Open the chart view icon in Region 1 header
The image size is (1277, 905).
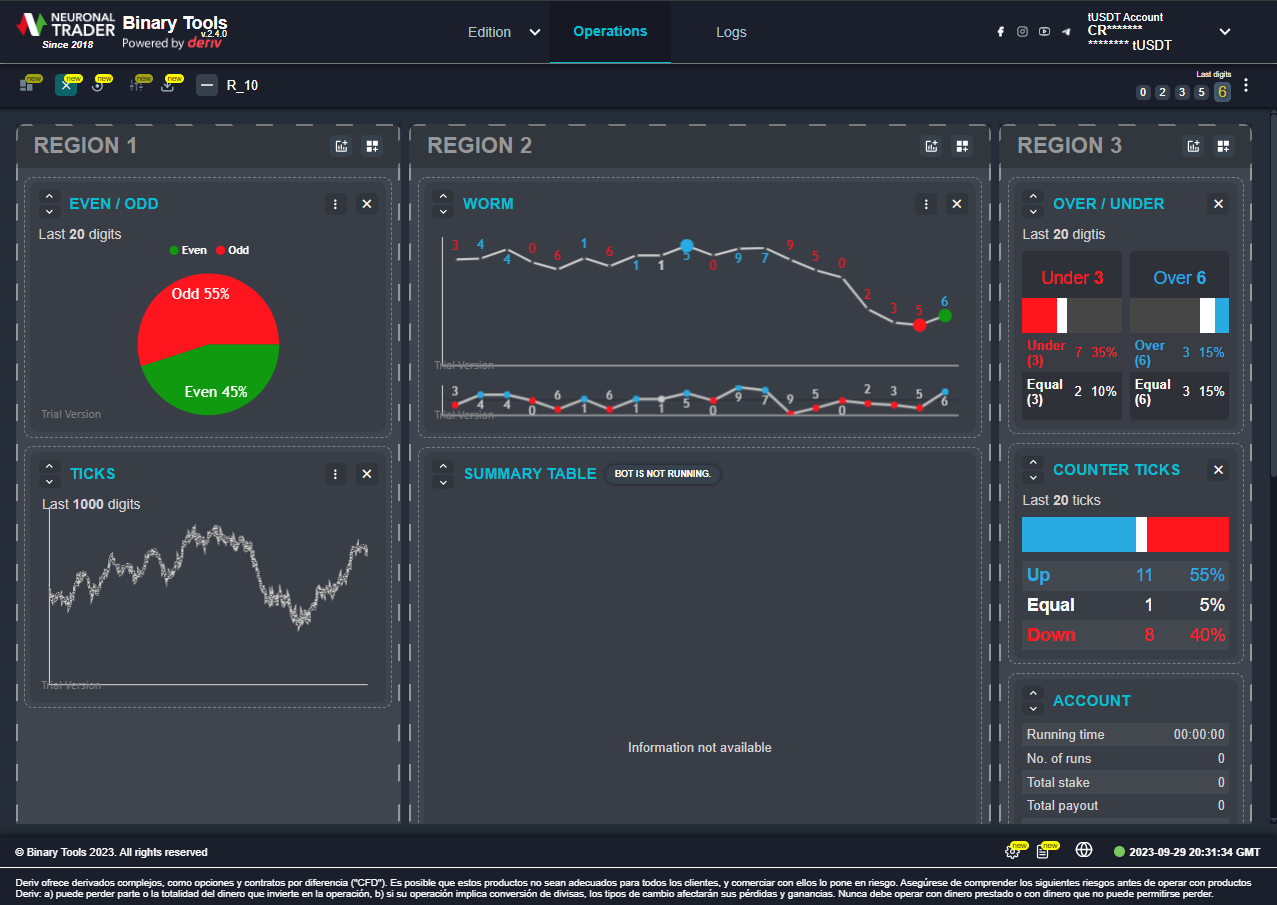pyautogui.click(x=341, y=146)
